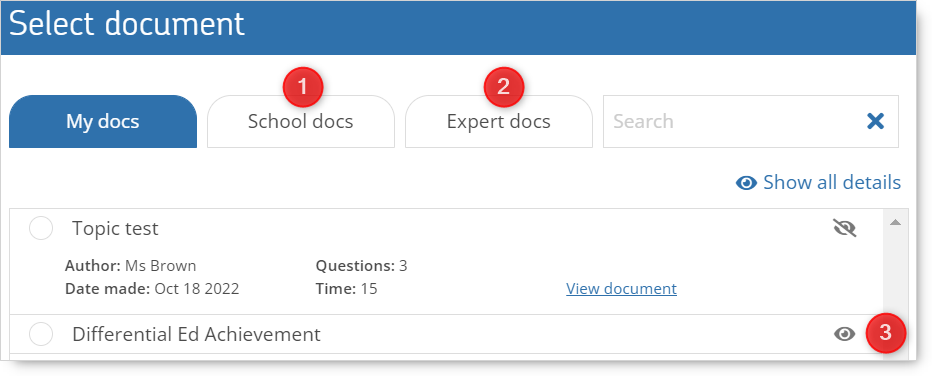Click the Topic test document title
The height and width of the screenshot is (376, 932).
click(x=115, y=228)
